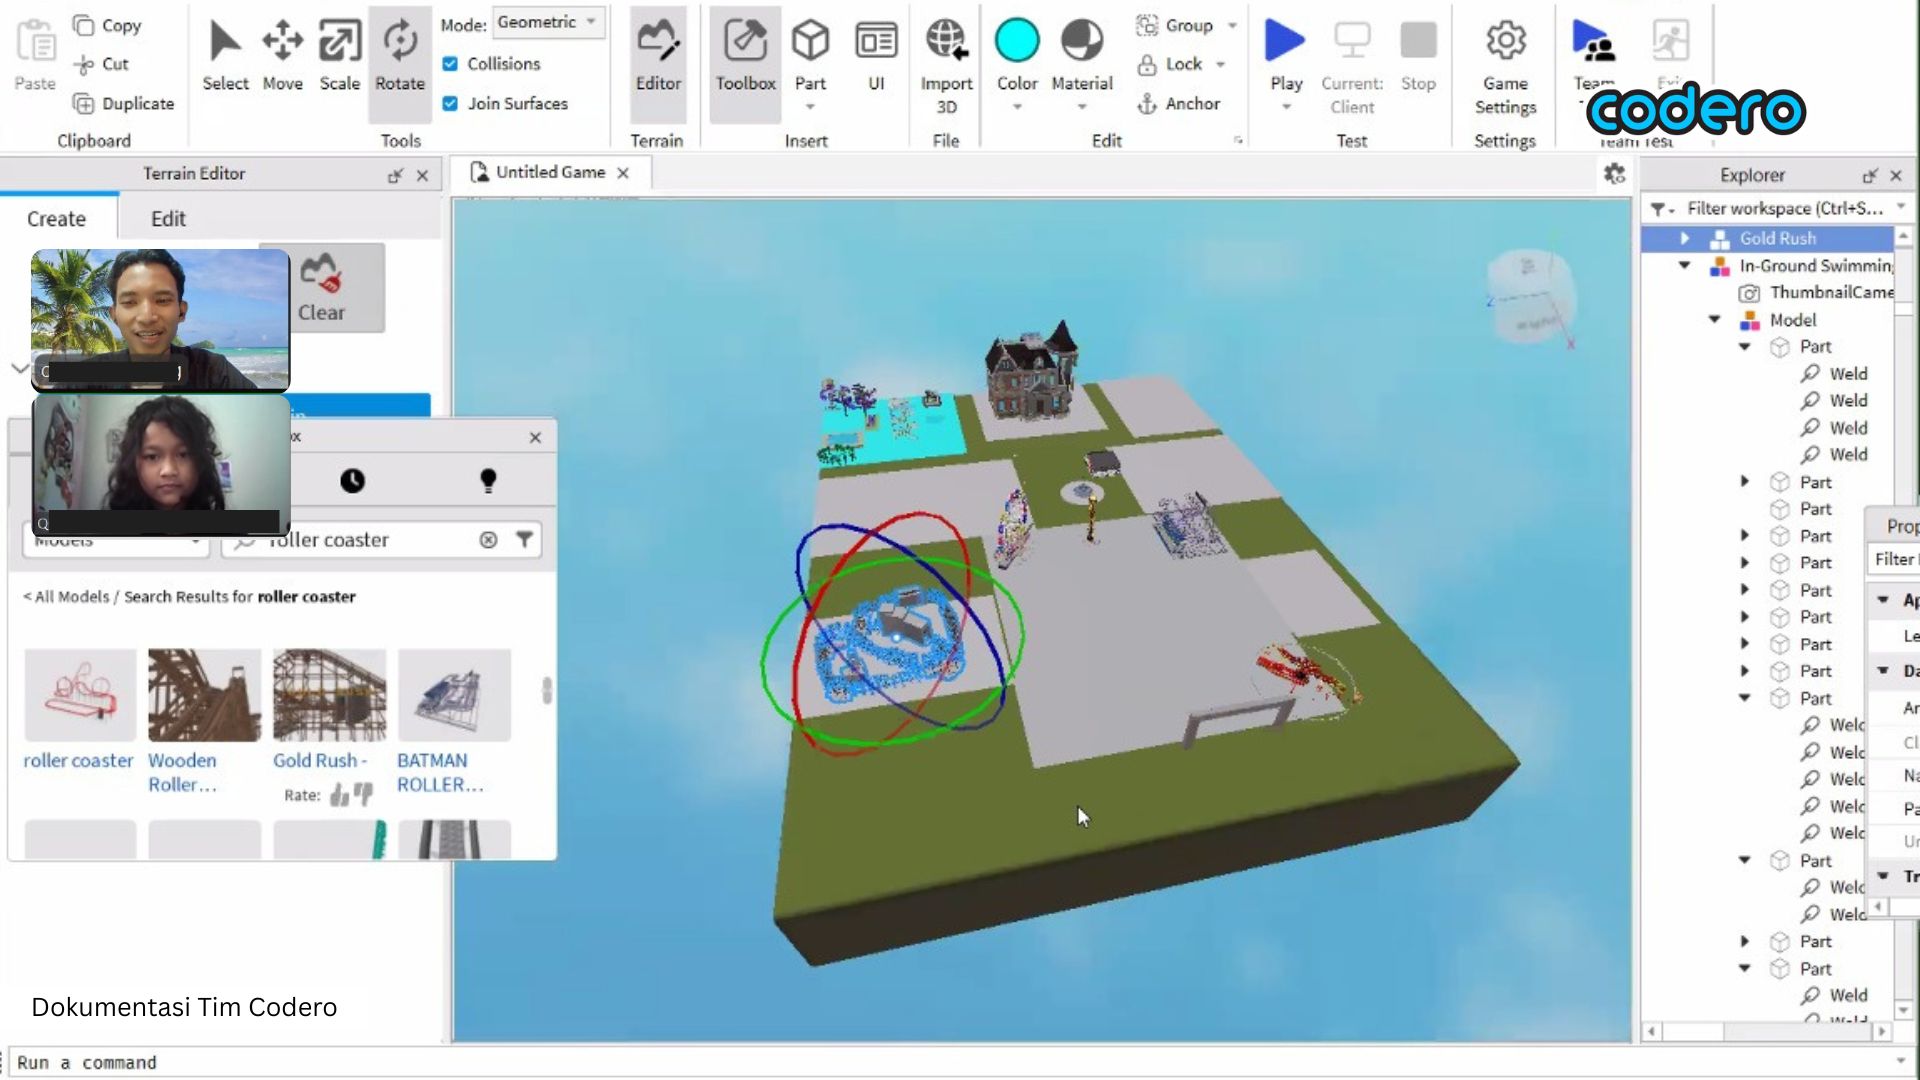The width and height of the screenshot is (1920, 1080).
Task: Open Import 3D
Action: coord(946,66)
